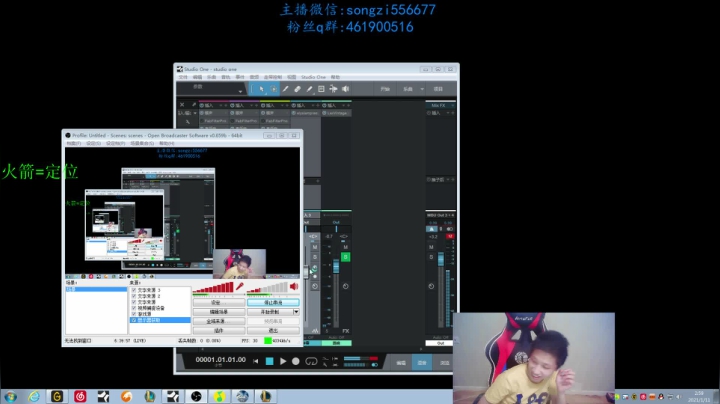
Task: Open the third channel's insert dropdown arrow
Action: click(282, 105)
